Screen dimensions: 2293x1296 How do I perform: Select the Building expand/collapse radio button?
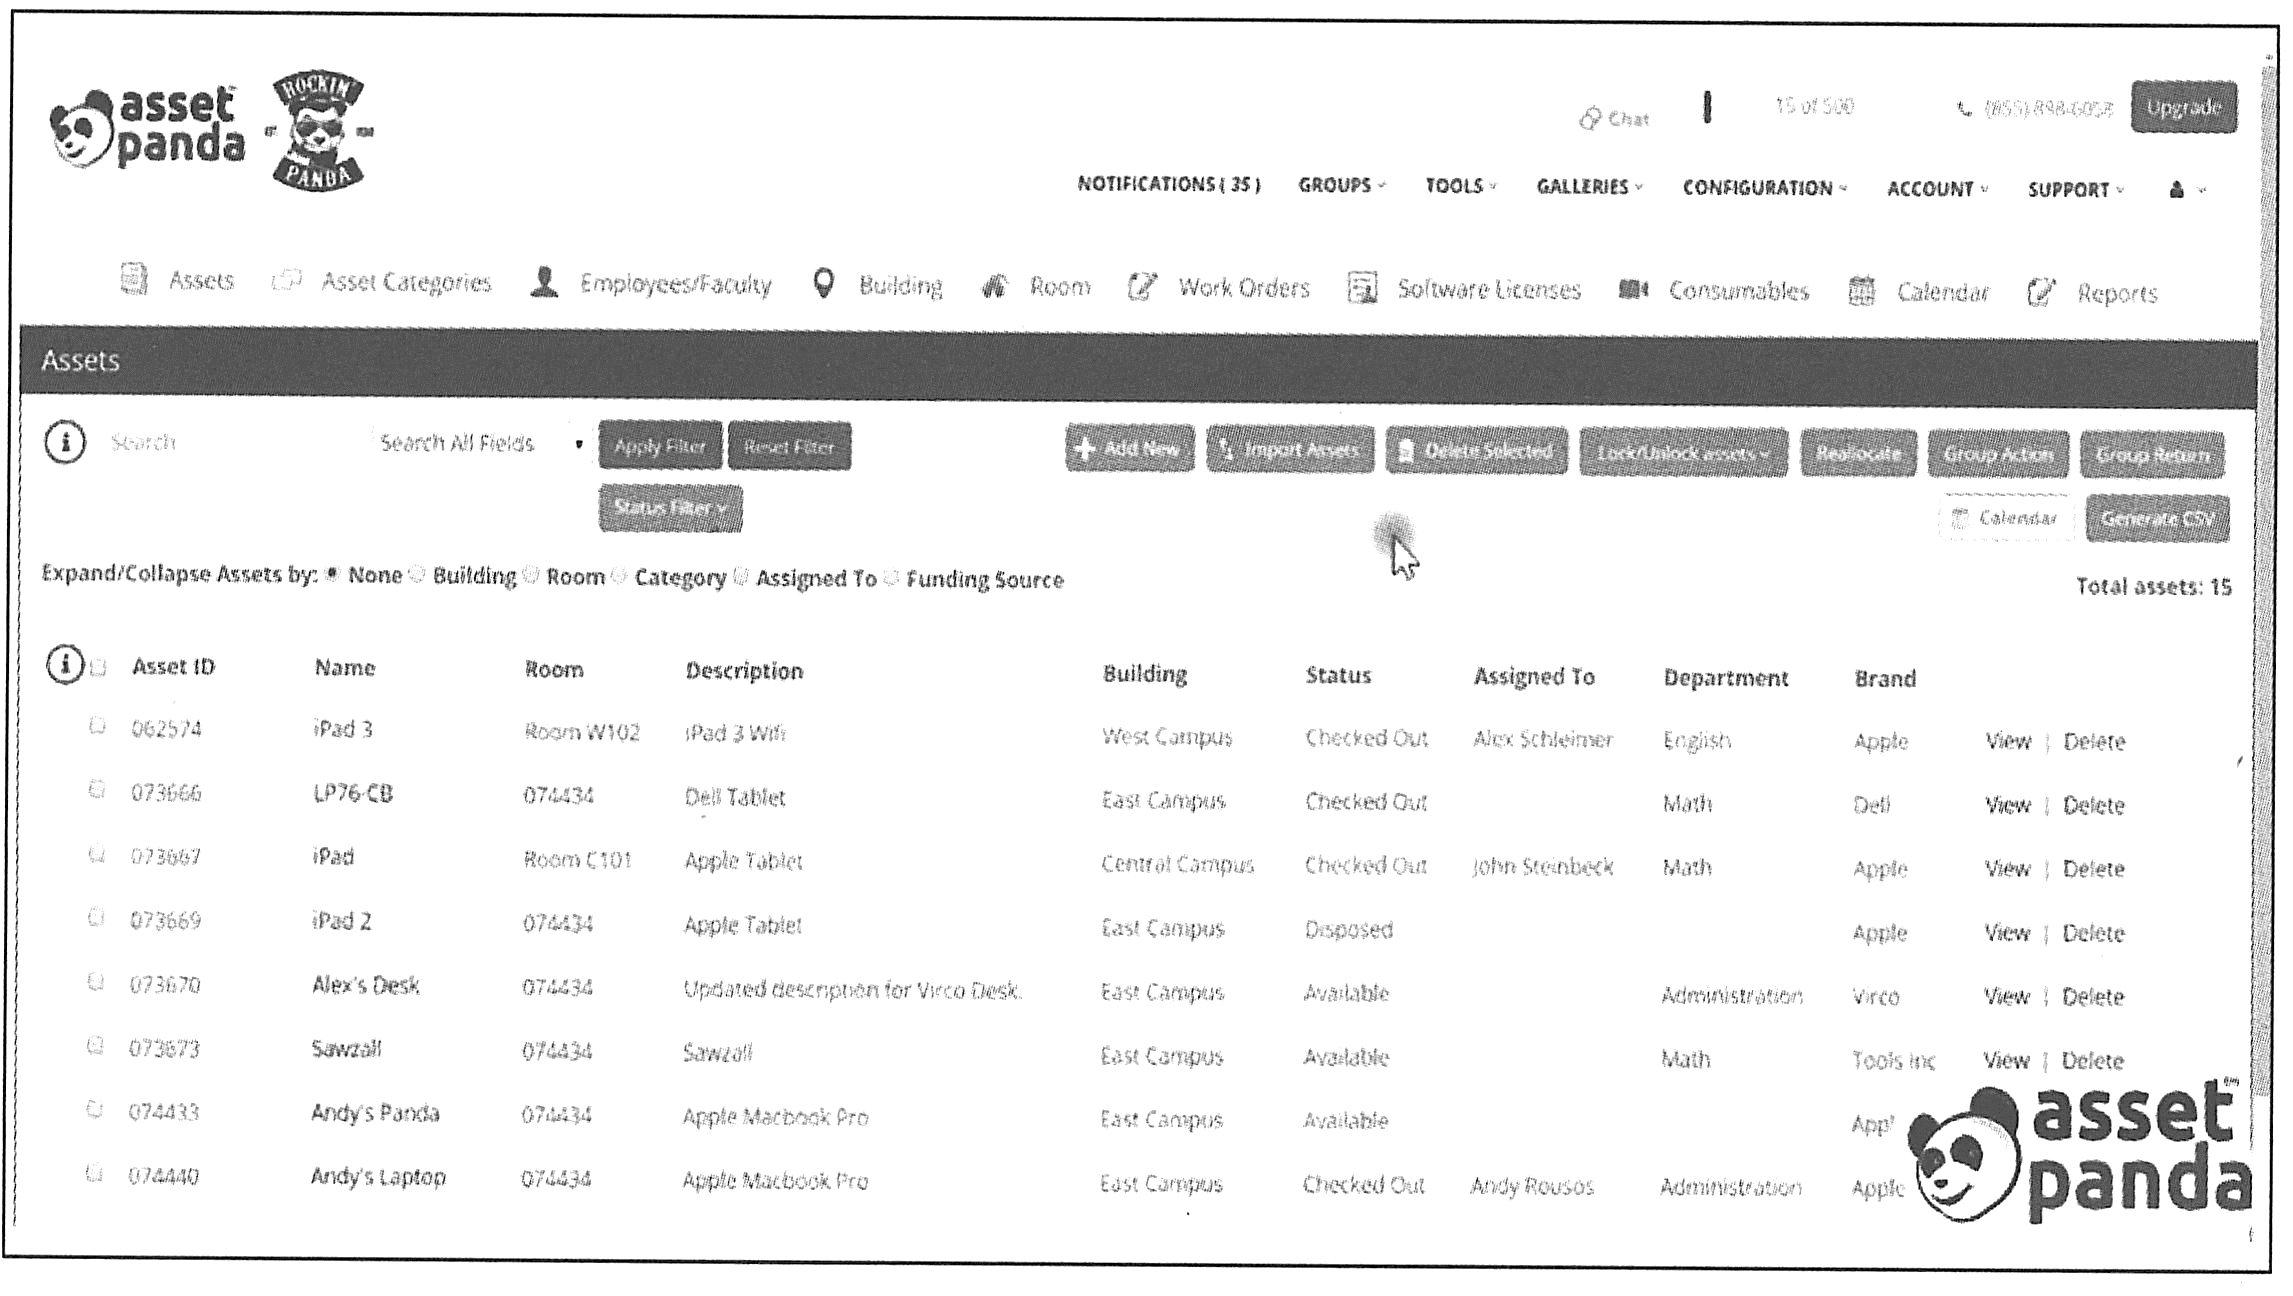point(418,574)
